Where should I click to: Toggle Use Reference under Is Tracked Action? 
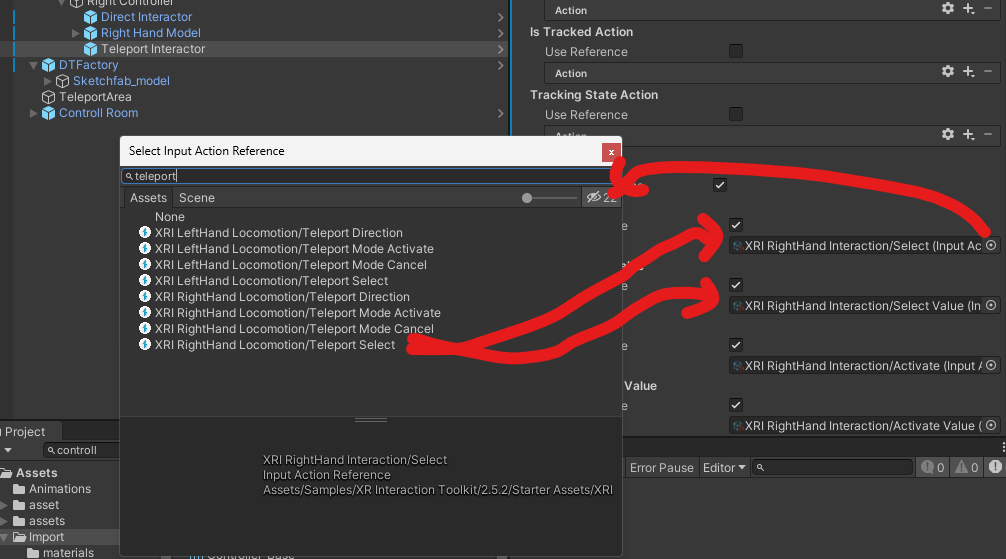pyautogui.click(x=736, y=51)
